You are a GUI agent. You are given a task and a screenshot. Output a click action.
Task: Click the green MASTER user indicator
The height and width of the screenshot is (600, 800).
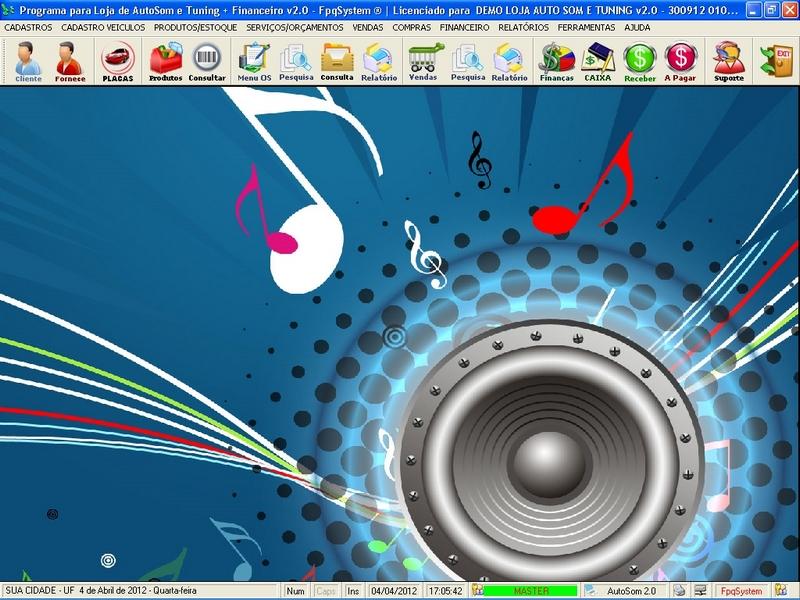tap(530, 591)
